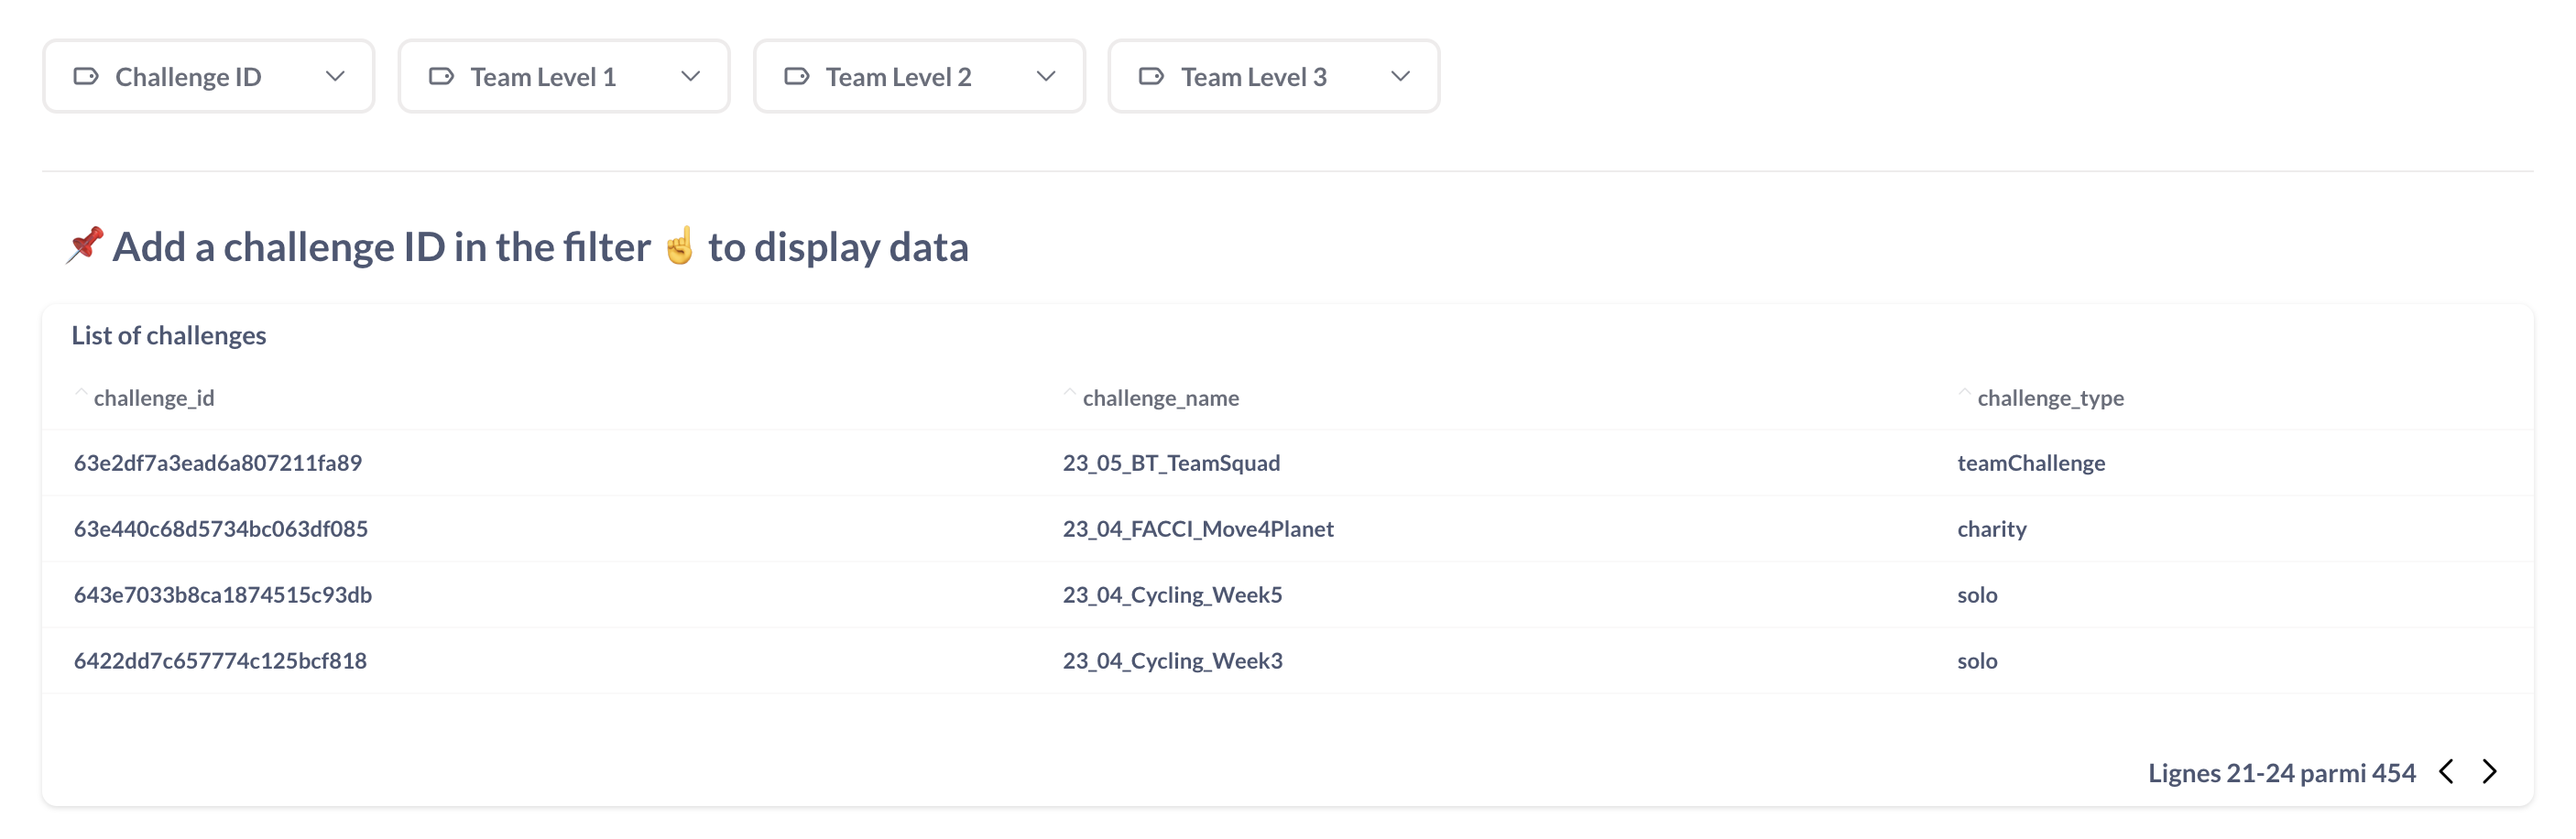Click the label icon in Team Level 2 filter
Screen dimensions: 2576x839
coord(796,76)
